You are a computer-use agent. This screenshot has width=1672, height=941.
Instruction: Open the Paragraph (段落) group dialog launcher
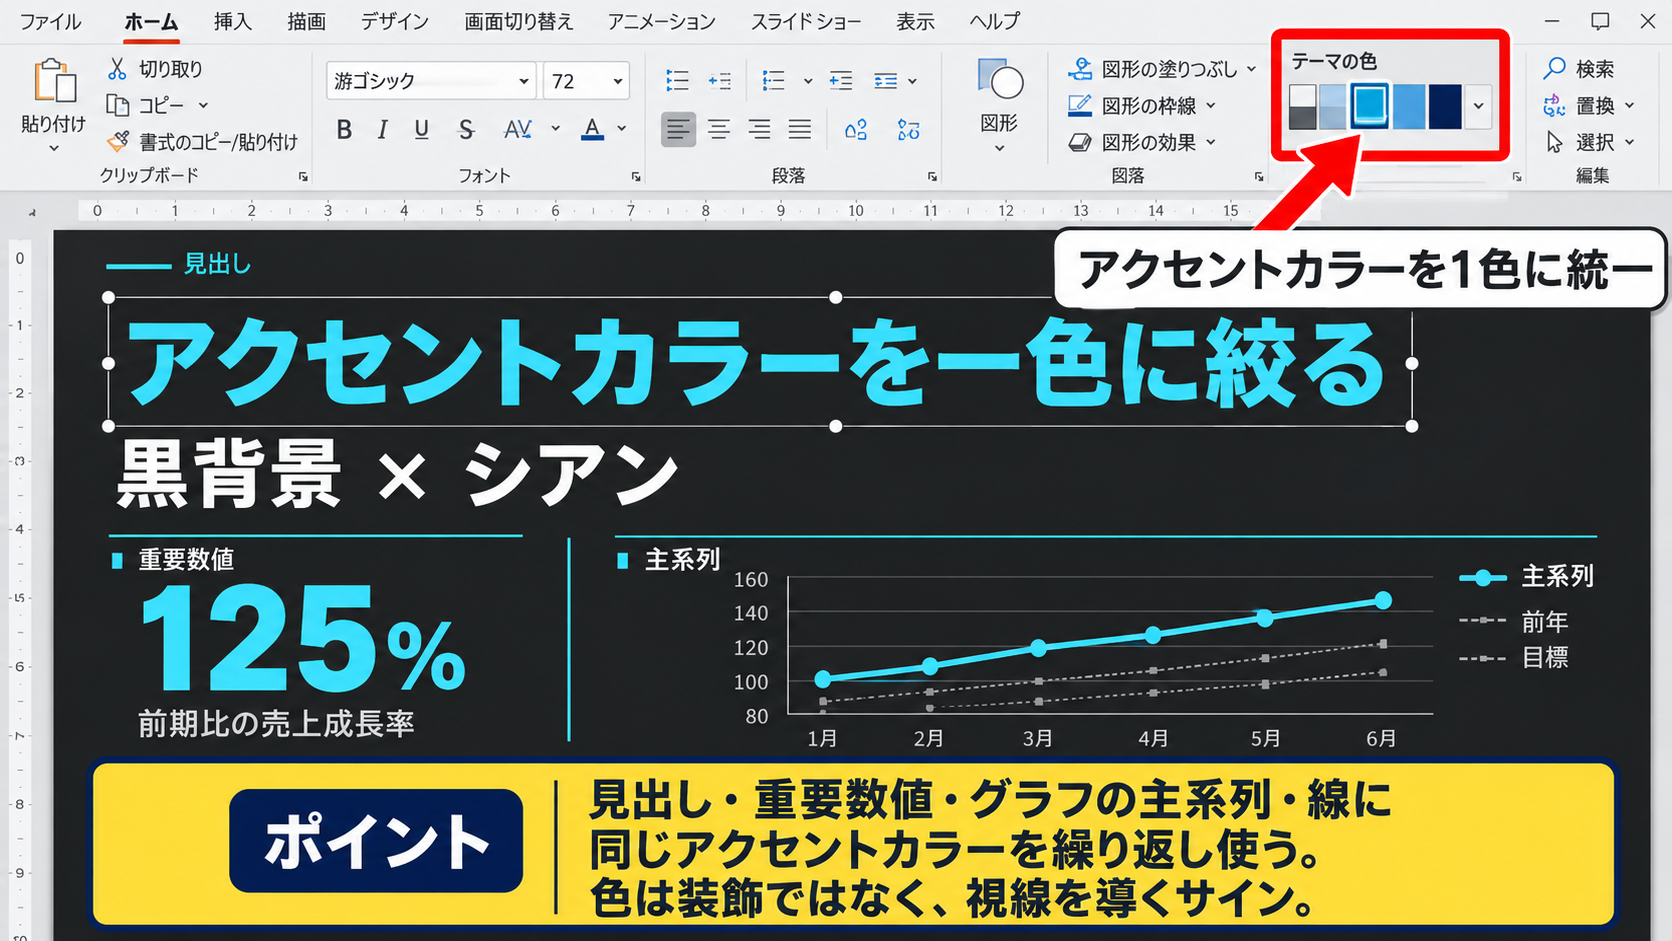coord(933,177)
